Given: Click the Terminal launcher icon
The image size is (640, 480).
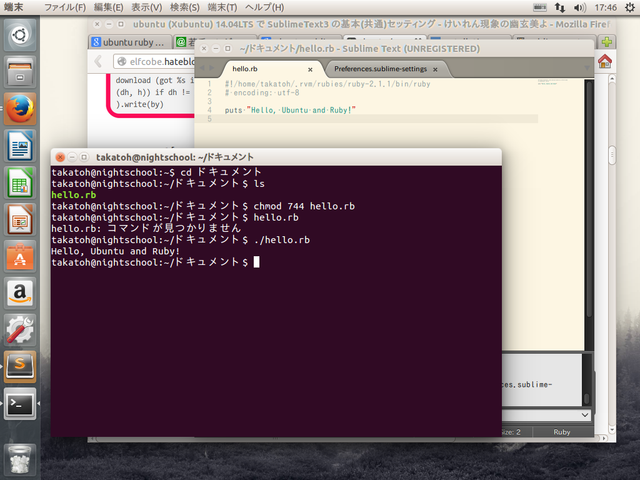Looking at the screenshot, I should (x=20, y=404).
